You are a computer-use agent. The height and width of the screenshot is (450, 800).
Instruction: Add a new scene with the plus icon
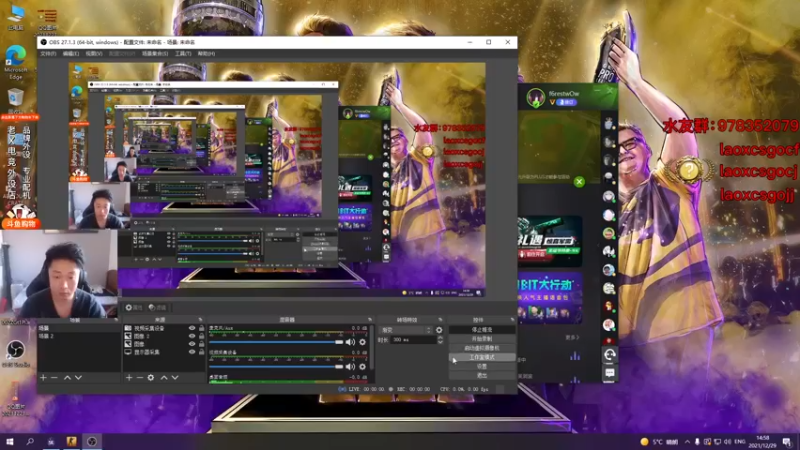[x=43, y=378]
